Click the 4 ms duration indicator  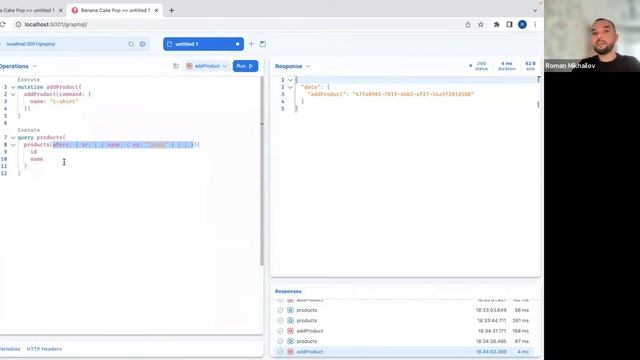pyautogui.click(x=507, y=66)
